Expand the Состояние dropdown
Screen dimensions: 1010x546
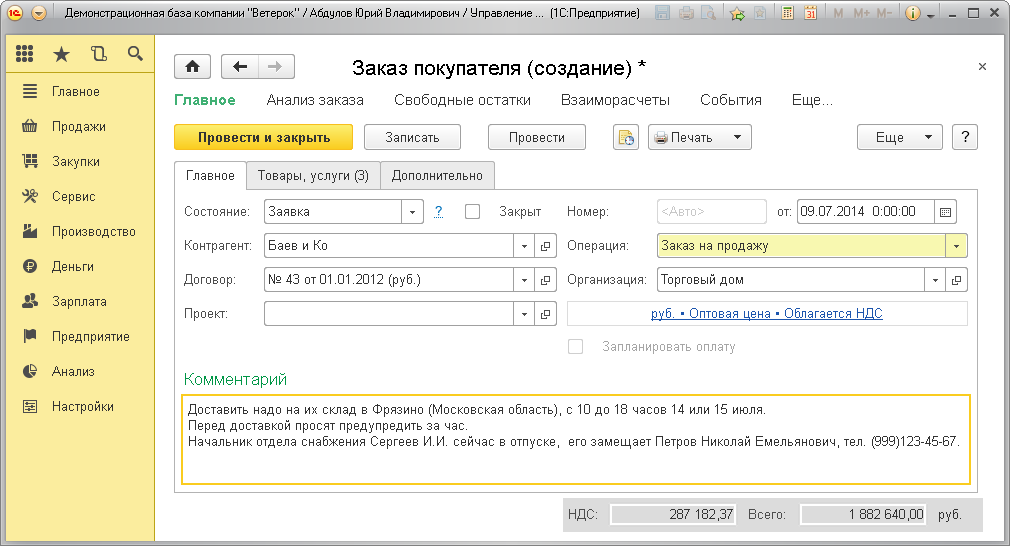click(x=412, y=211)
